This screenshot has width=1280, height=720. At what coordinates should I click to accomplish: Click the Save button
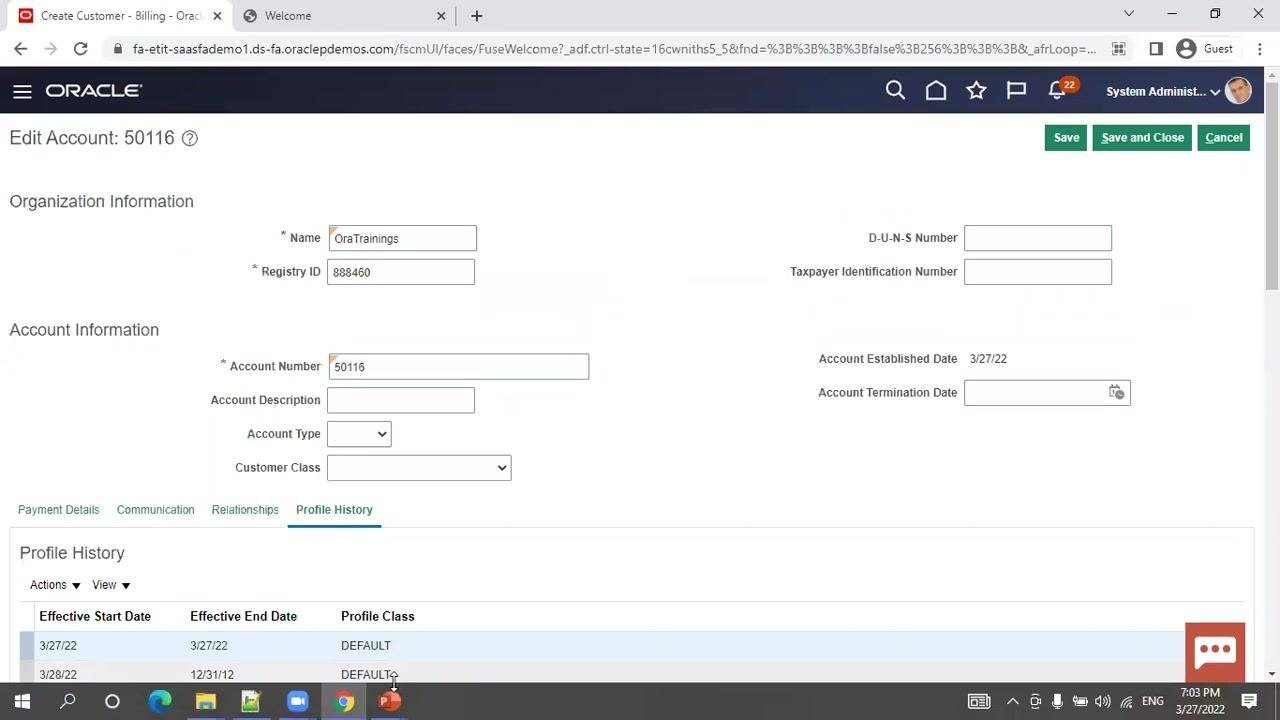point(1066,138)
